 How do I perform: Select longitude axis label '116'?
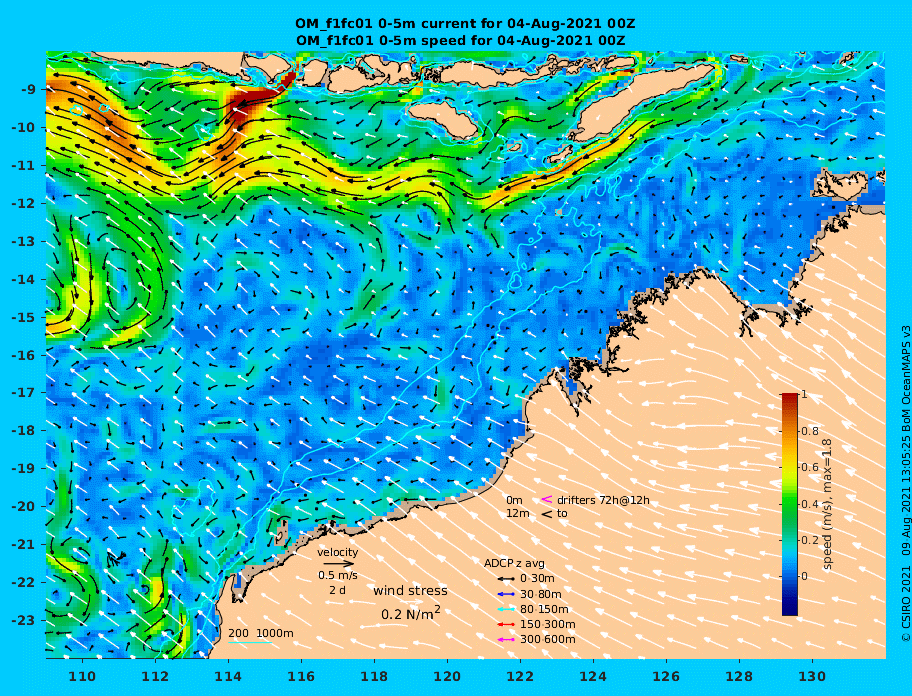click(x=301, y=676)
